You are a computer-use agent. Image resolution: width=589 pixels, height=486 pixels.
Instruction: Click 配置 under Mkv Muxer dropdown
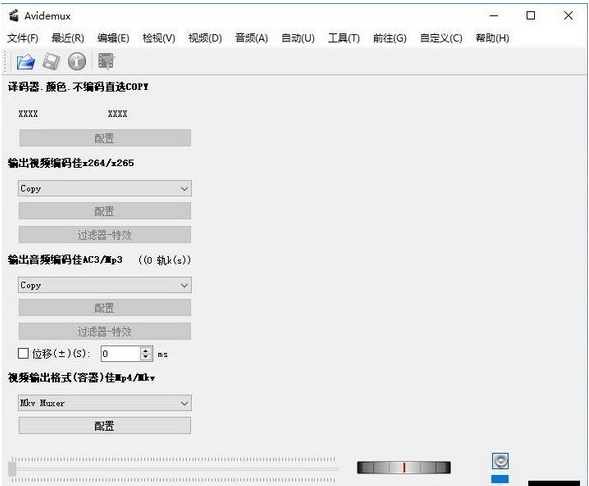point(105,426)
